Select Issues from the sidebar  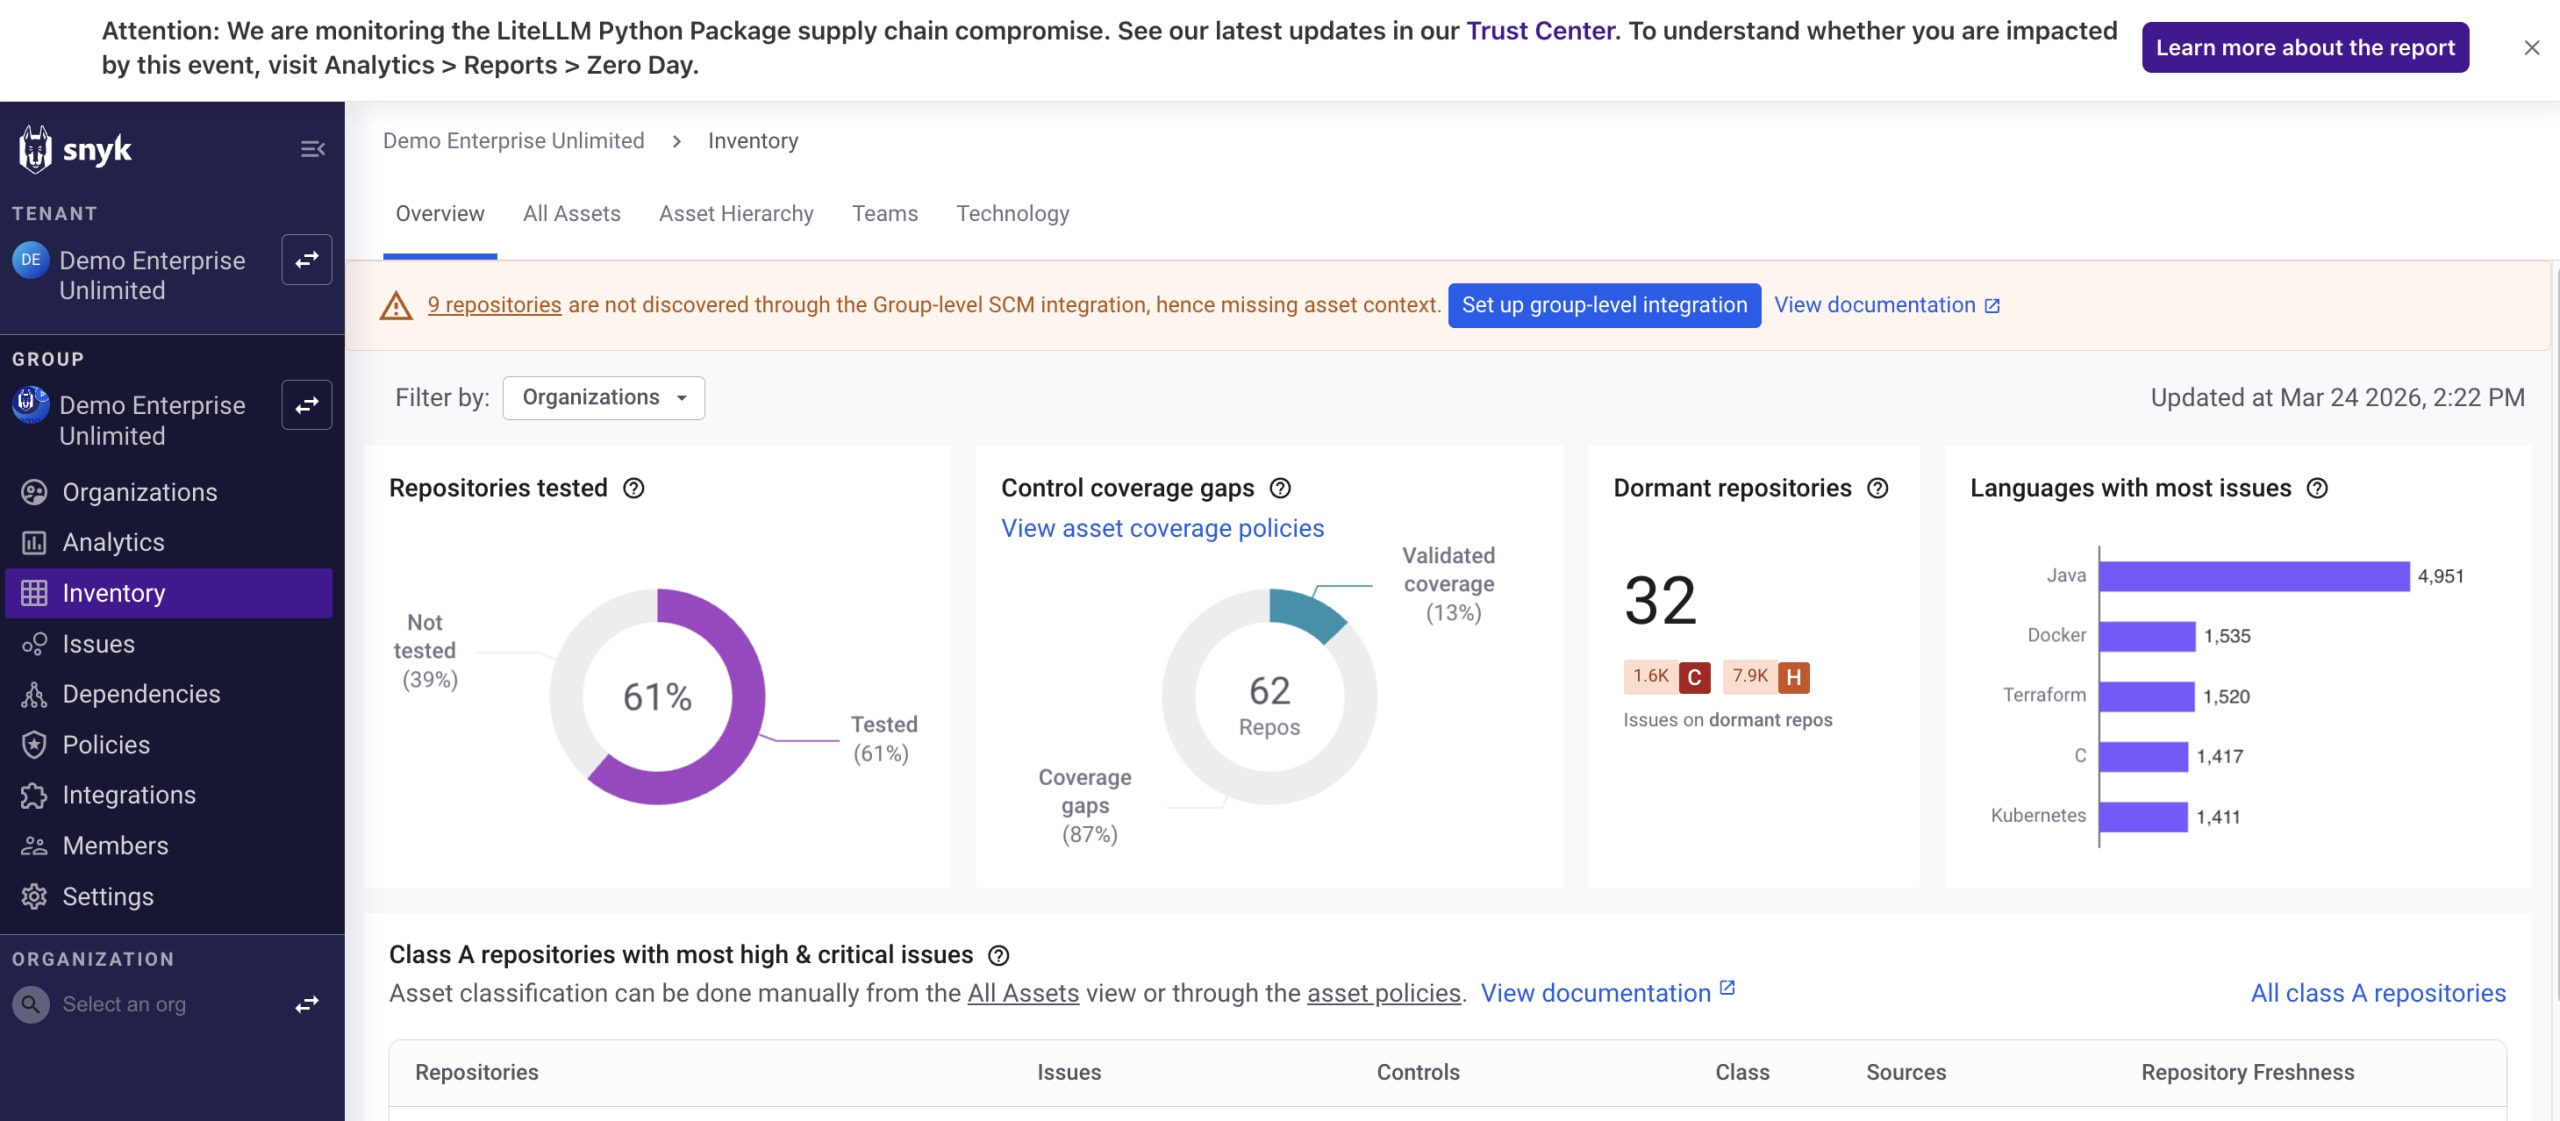pos(97,643)
